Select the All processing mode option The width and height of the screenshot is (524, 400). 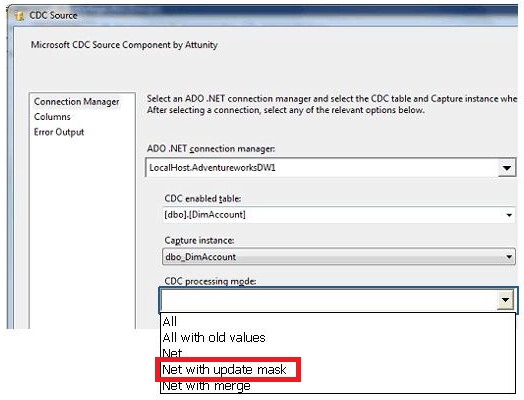coord(338,321)
